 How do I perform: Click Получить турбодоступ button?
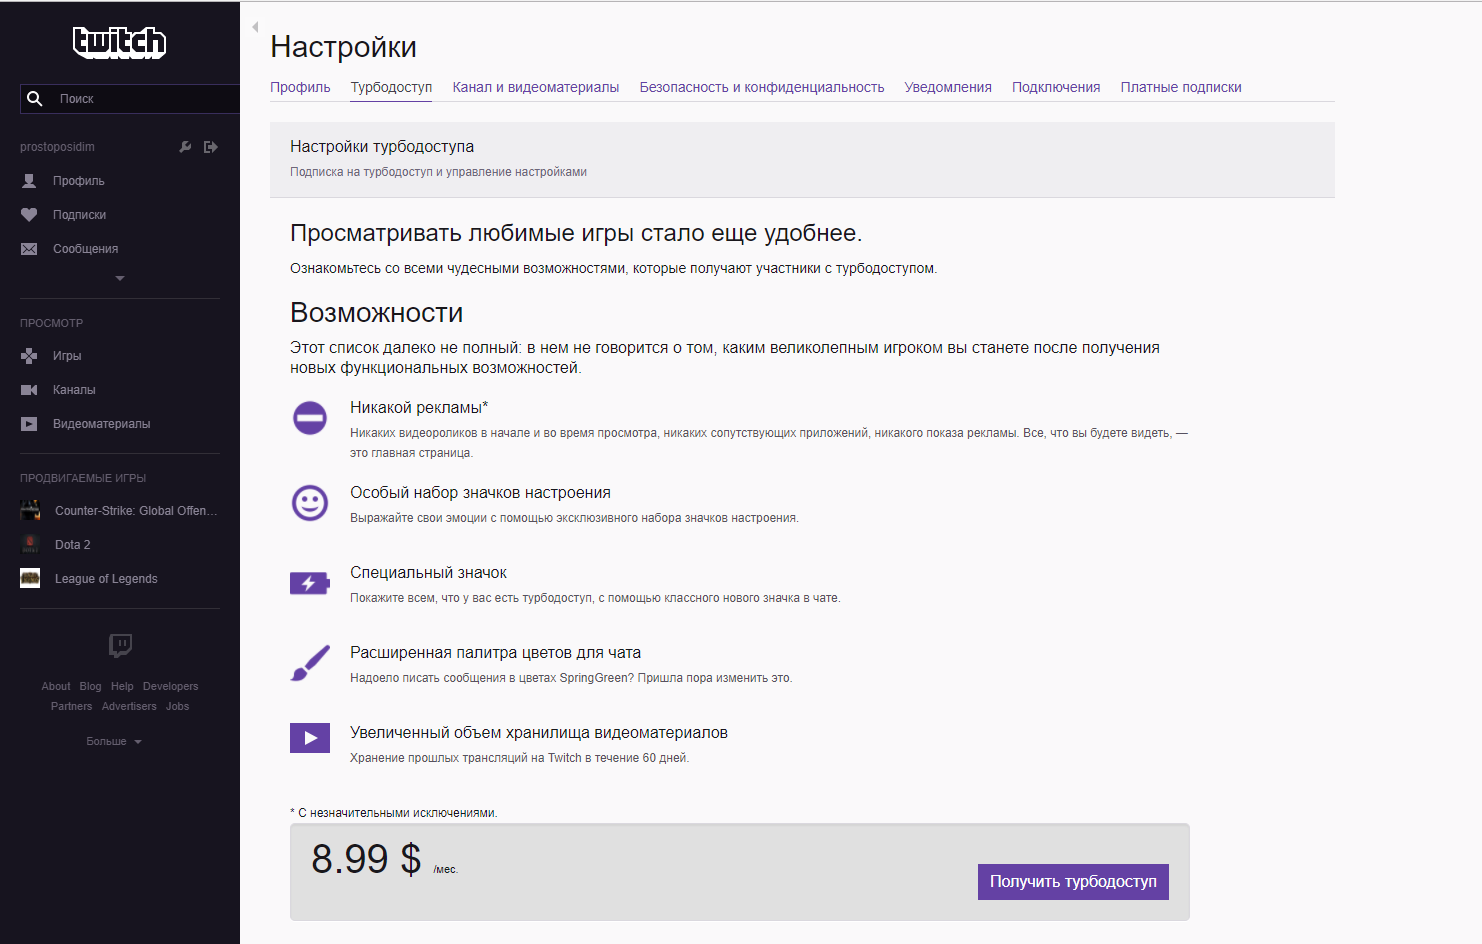1073,882
